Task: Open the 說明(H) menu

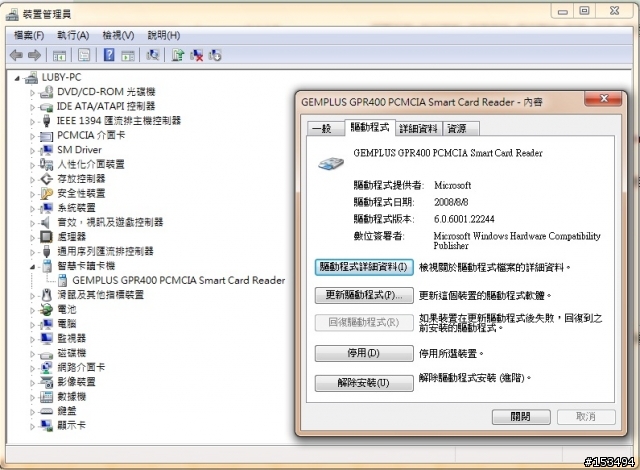Action: (x=164, y=35)
